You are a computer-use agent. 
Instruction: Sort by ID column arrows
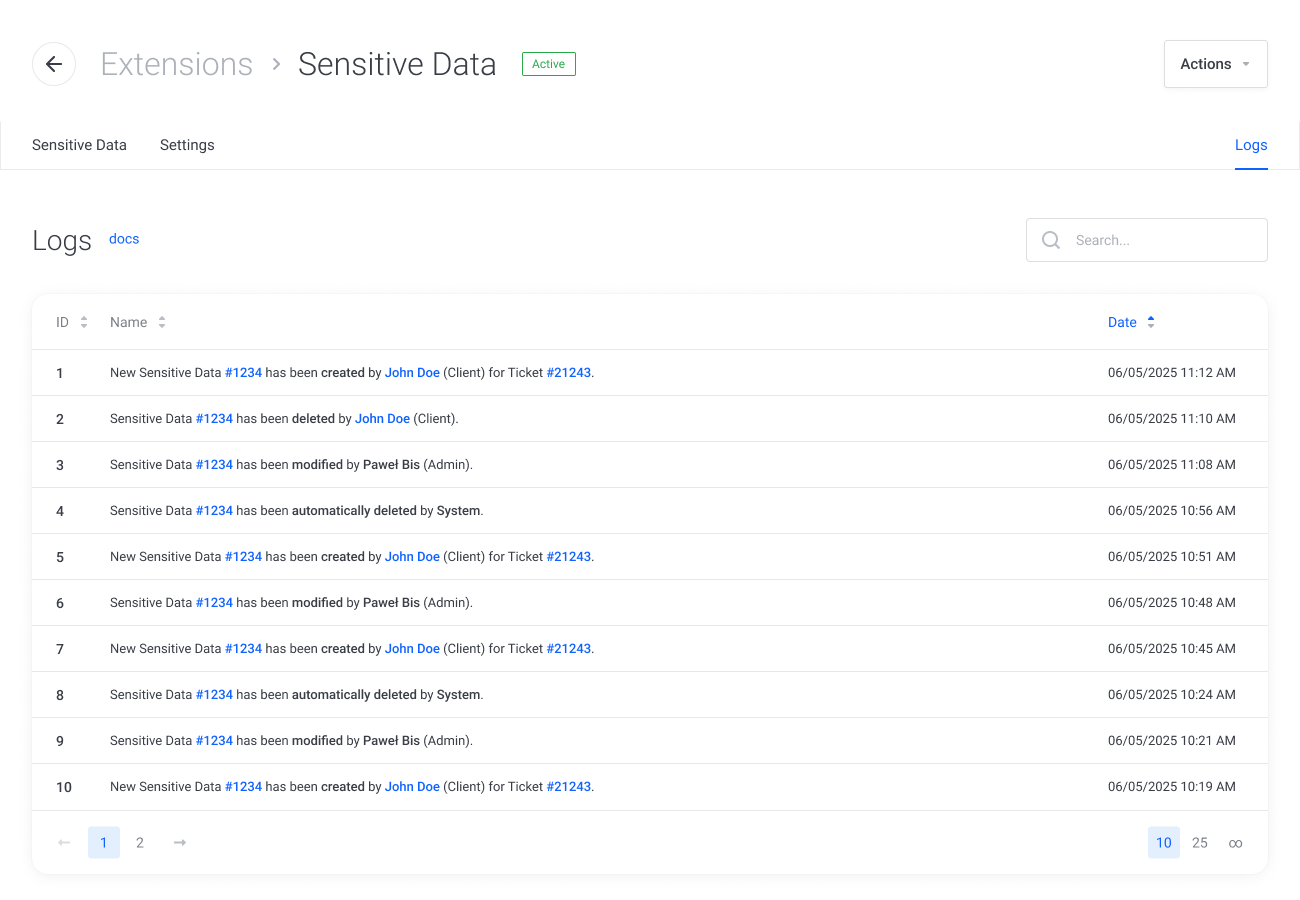84,322
